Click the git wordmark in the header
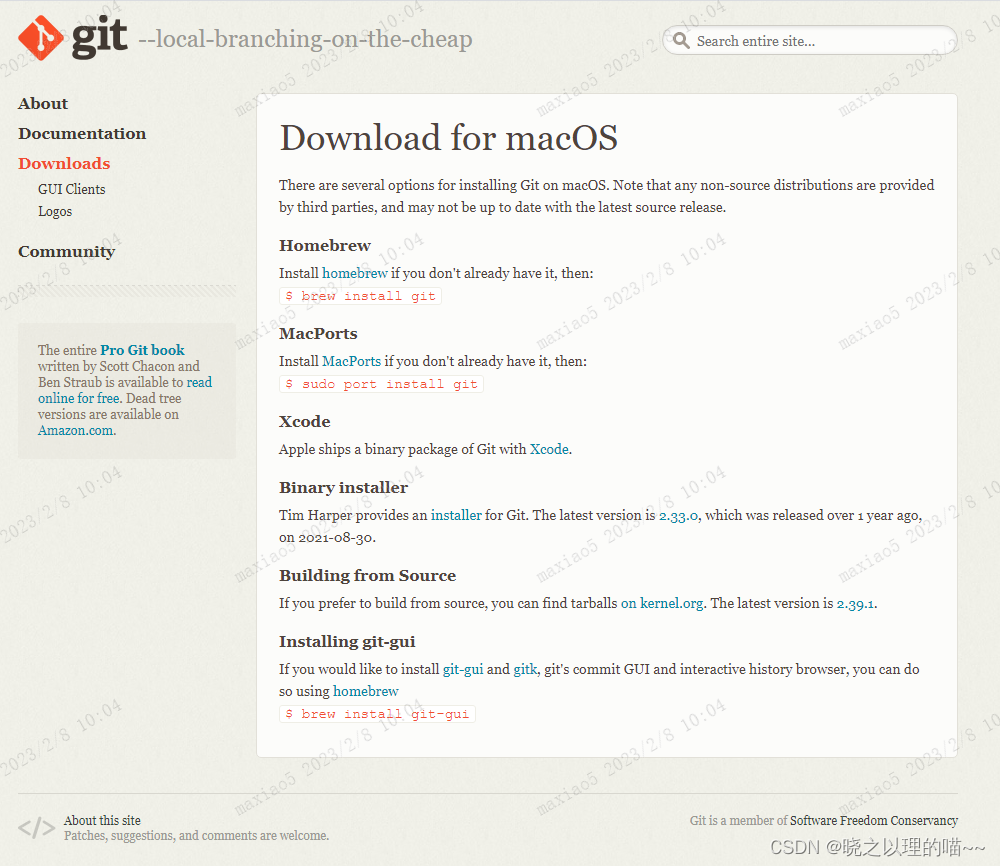Viewport: 1000px width, 866px height. 99,38
